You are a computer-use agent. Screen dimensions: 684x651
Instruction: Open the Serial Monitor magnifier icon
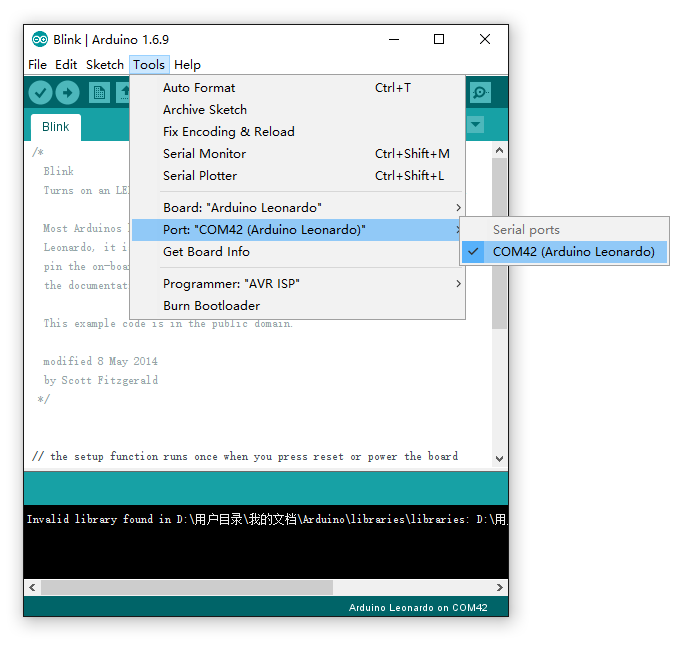tap(480, 93)
